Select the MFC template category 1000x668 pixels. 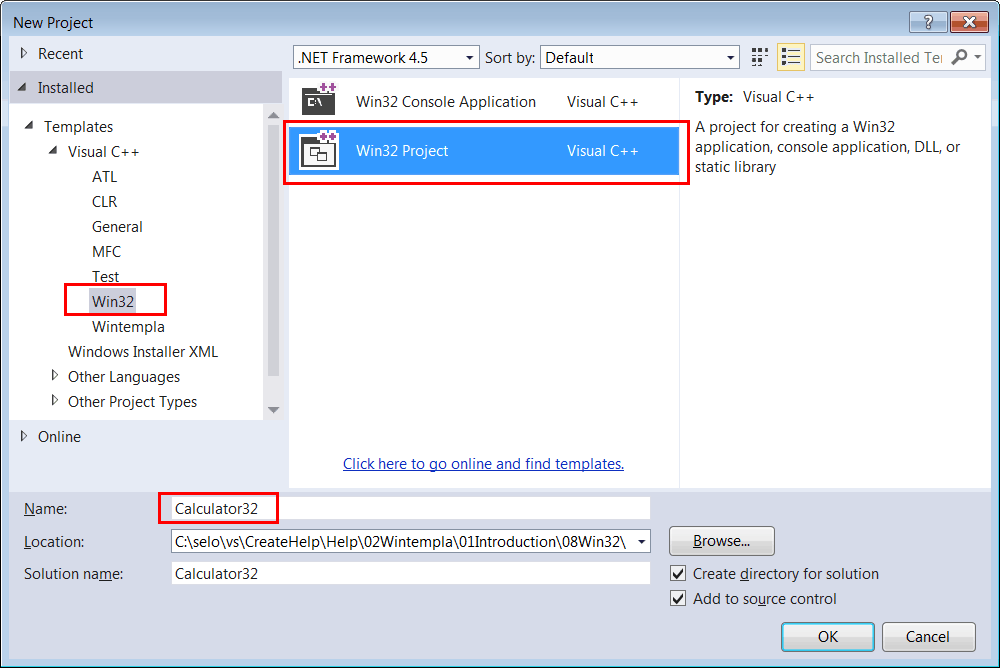[107, 251]
